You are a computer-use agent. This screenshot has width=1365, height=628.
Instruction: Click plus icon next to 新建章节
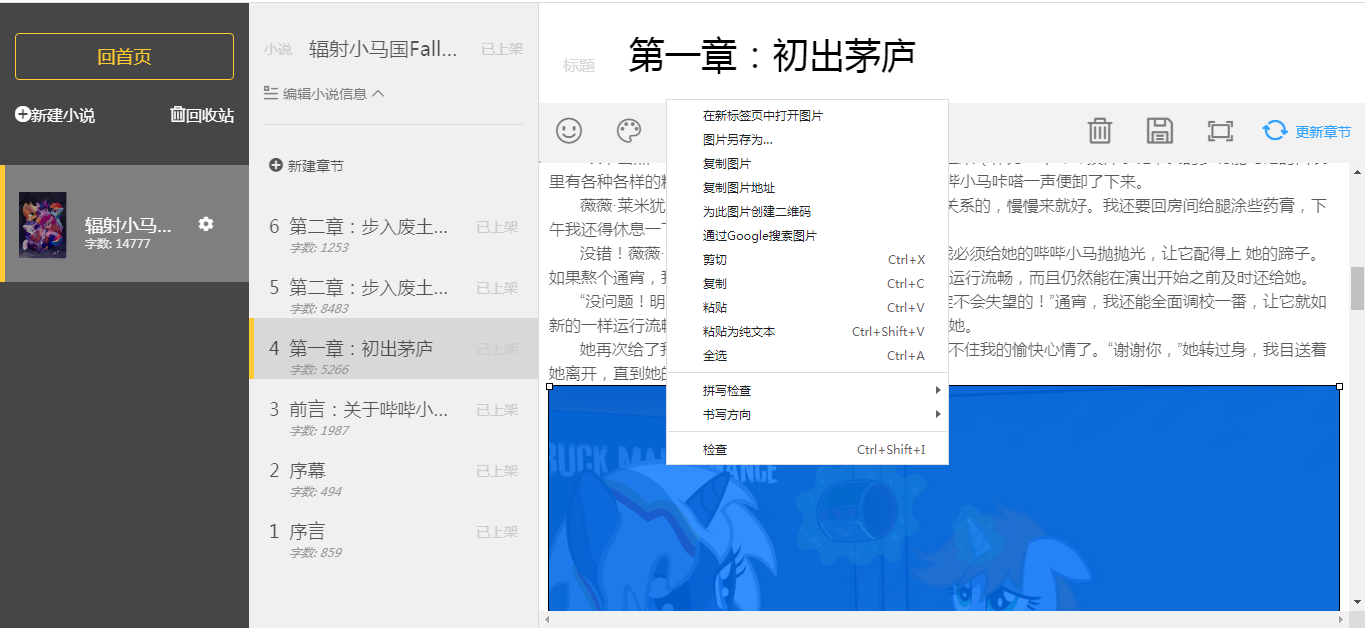click(x=275, y=165)
